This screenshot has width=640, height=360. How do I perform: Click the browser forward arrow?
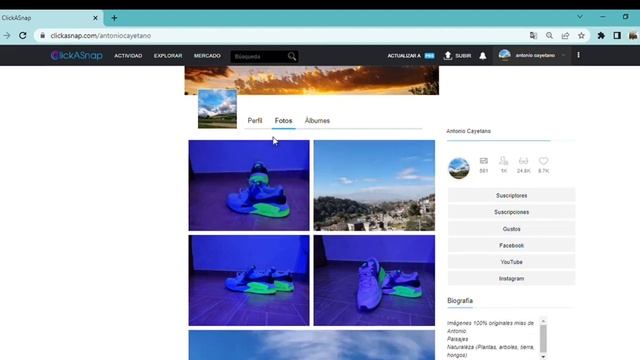7,36
